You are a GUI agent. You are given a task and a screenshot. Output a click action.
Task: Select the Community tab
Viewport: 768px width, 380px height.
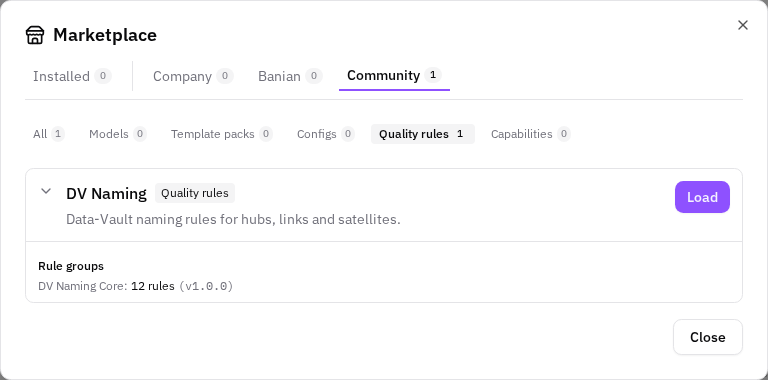pyautogui.click(x=394, y=75)
